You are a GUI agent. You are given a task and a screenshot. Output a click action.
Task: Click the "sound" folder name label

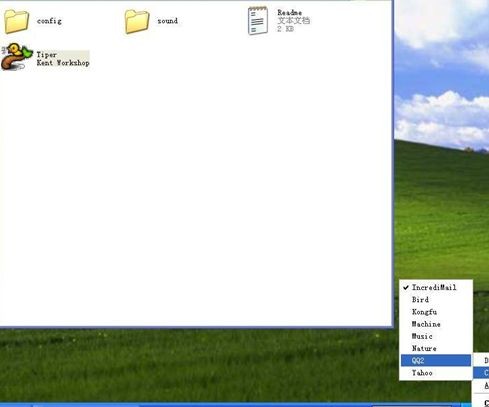point(167,21)
